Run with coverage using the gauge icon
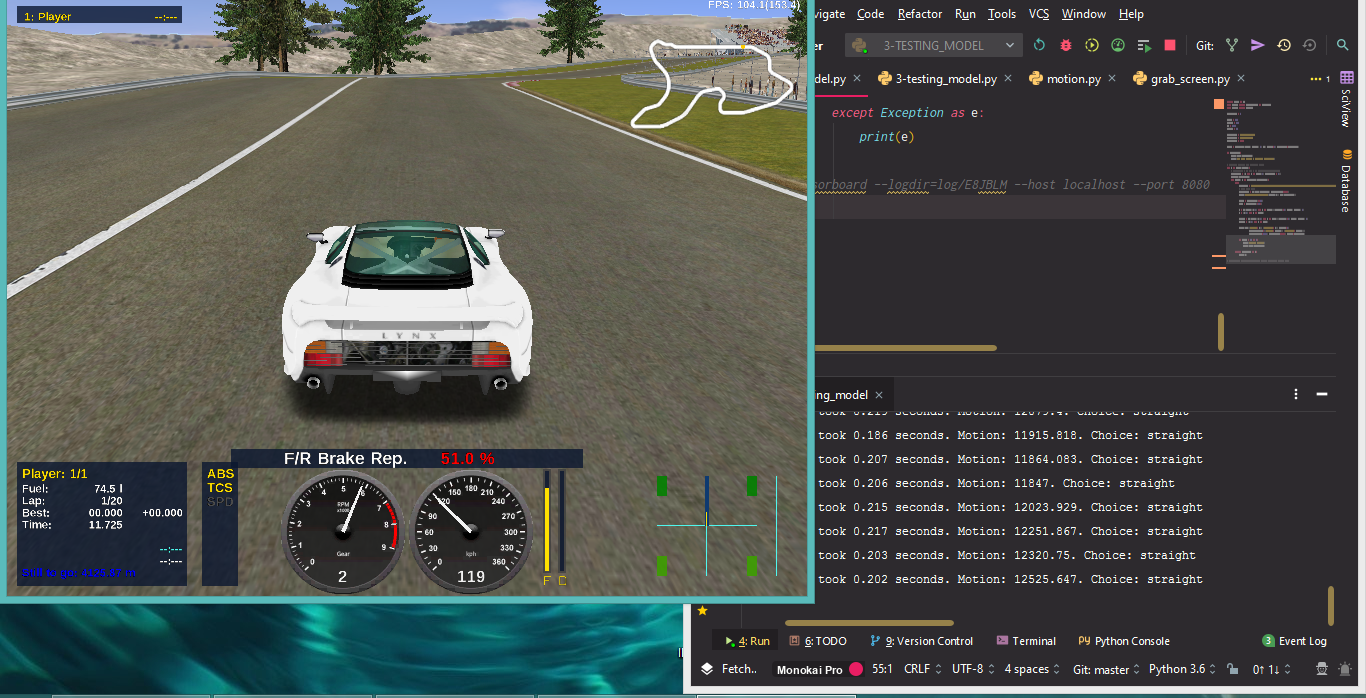This screenshot has width=1366, height=698. (1119, 45)
